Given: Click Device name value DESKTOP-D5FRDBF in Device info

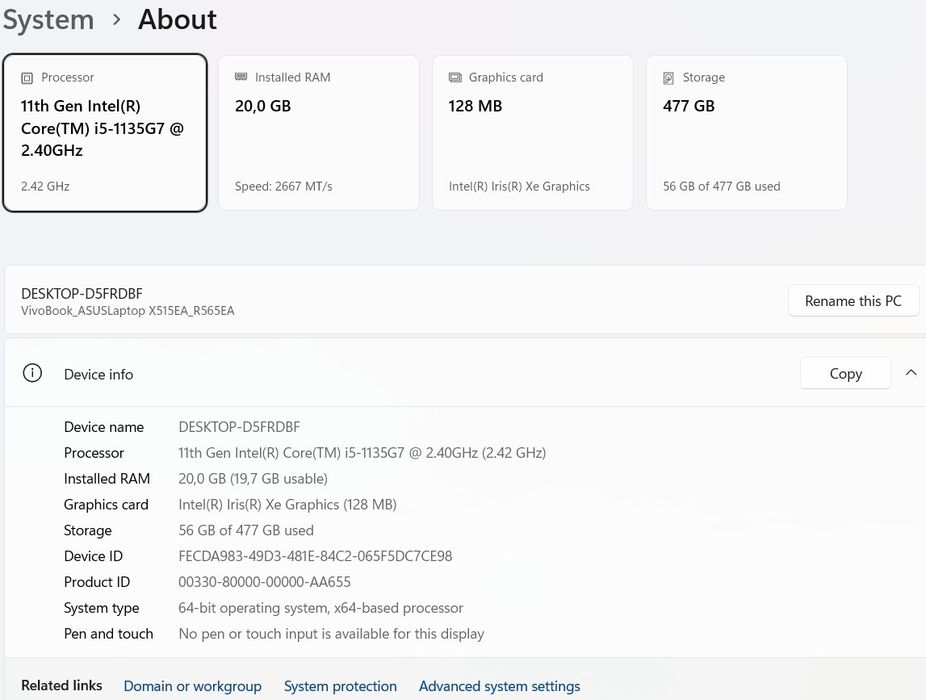Looking at the screenshot, I should point(239,427).
